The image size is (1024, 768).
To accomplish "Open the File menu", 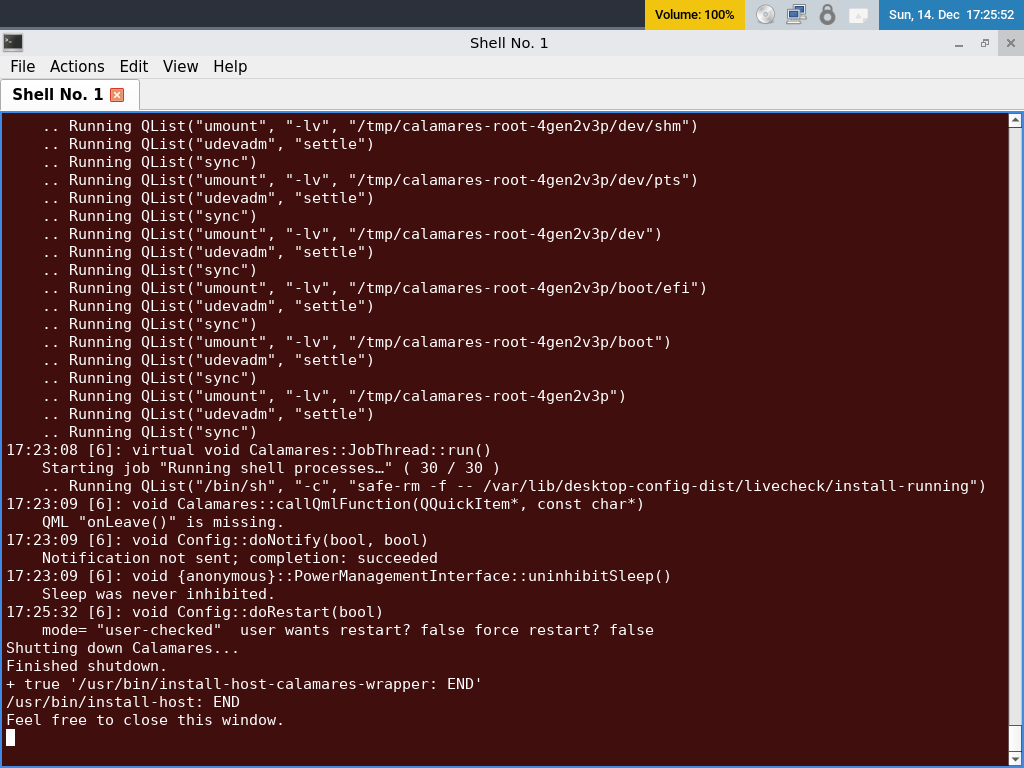I will click(22, 66).
